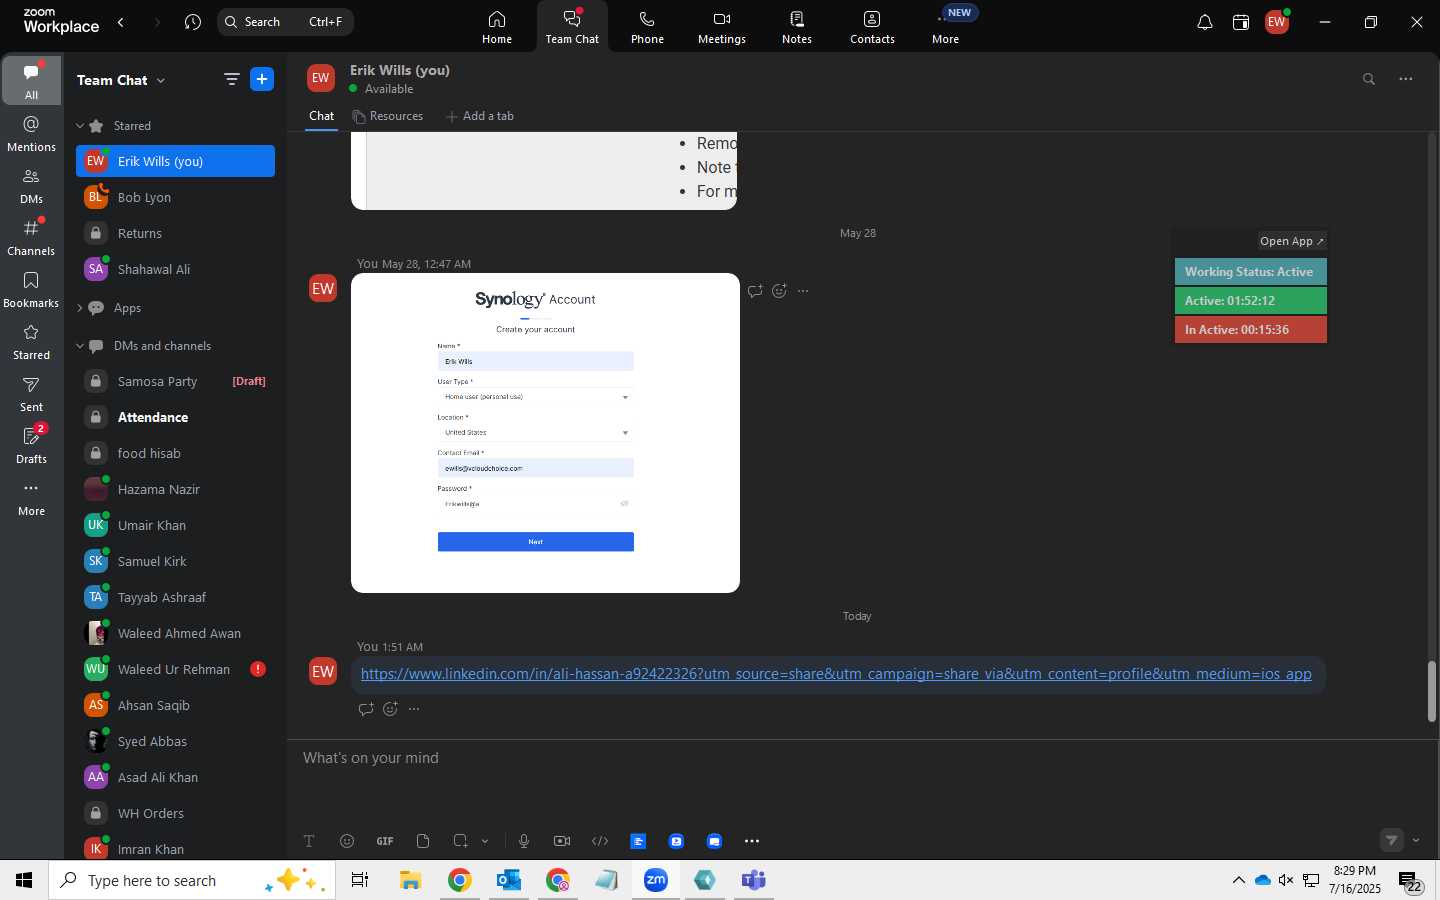Open Meetings from top navigation

click(x=721, y=27)
